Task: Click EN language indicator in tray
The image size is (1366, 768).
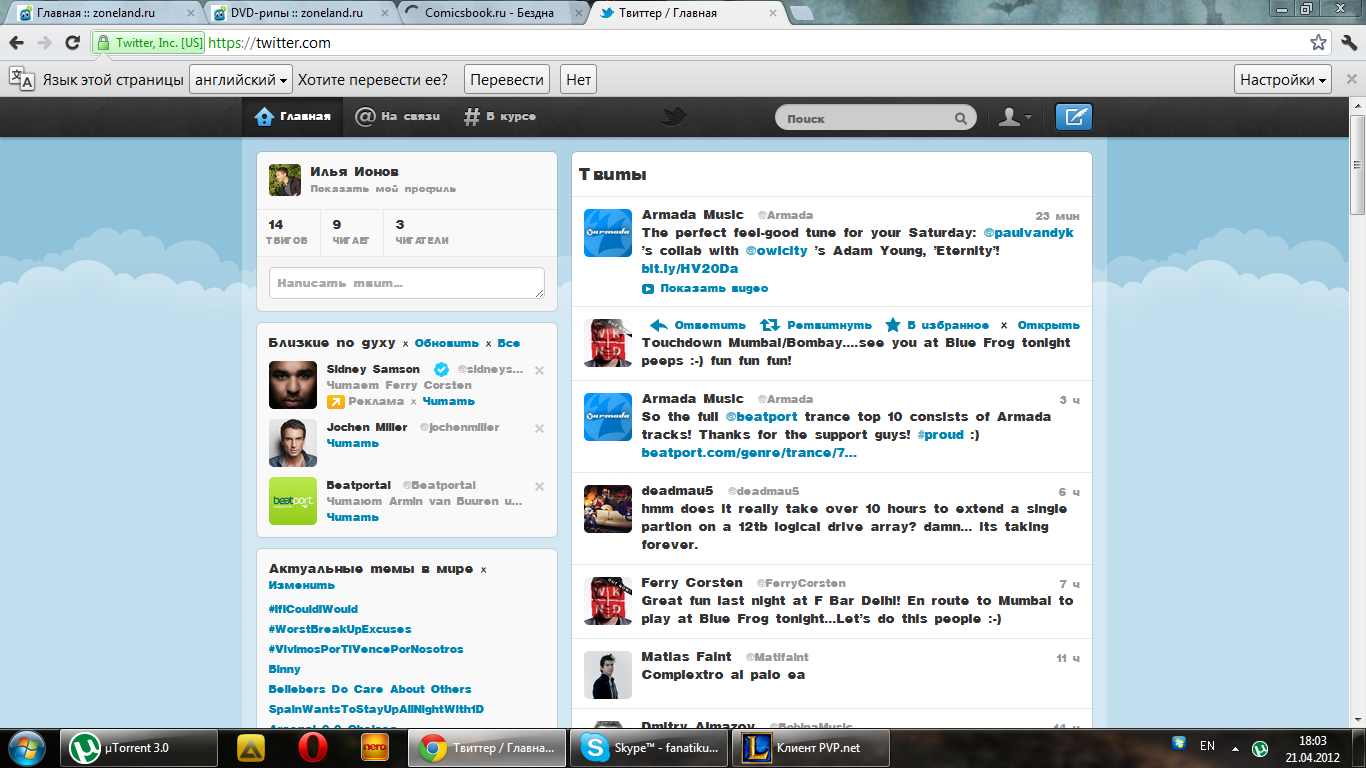Action: pyautogui.click(x=1207, y=746)
